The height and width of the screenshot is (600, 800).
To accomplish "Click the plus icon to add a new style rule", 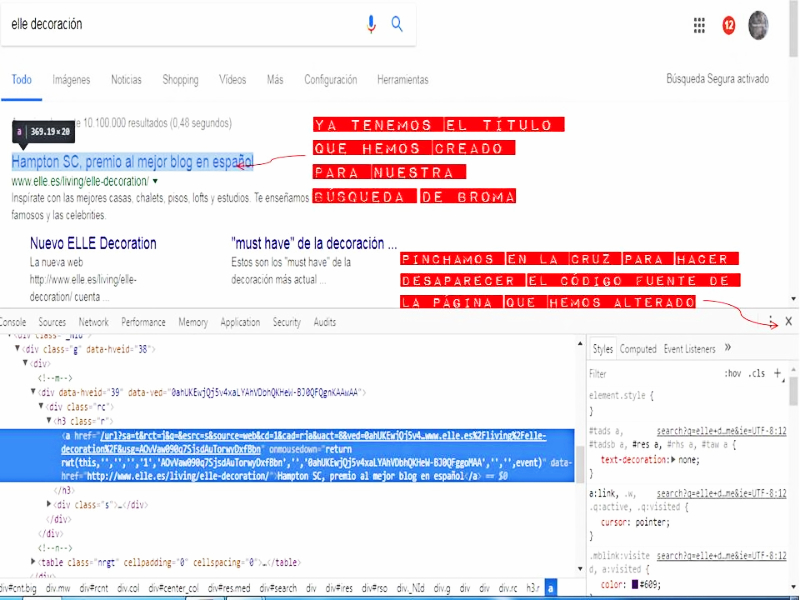I will coord(777,373).
